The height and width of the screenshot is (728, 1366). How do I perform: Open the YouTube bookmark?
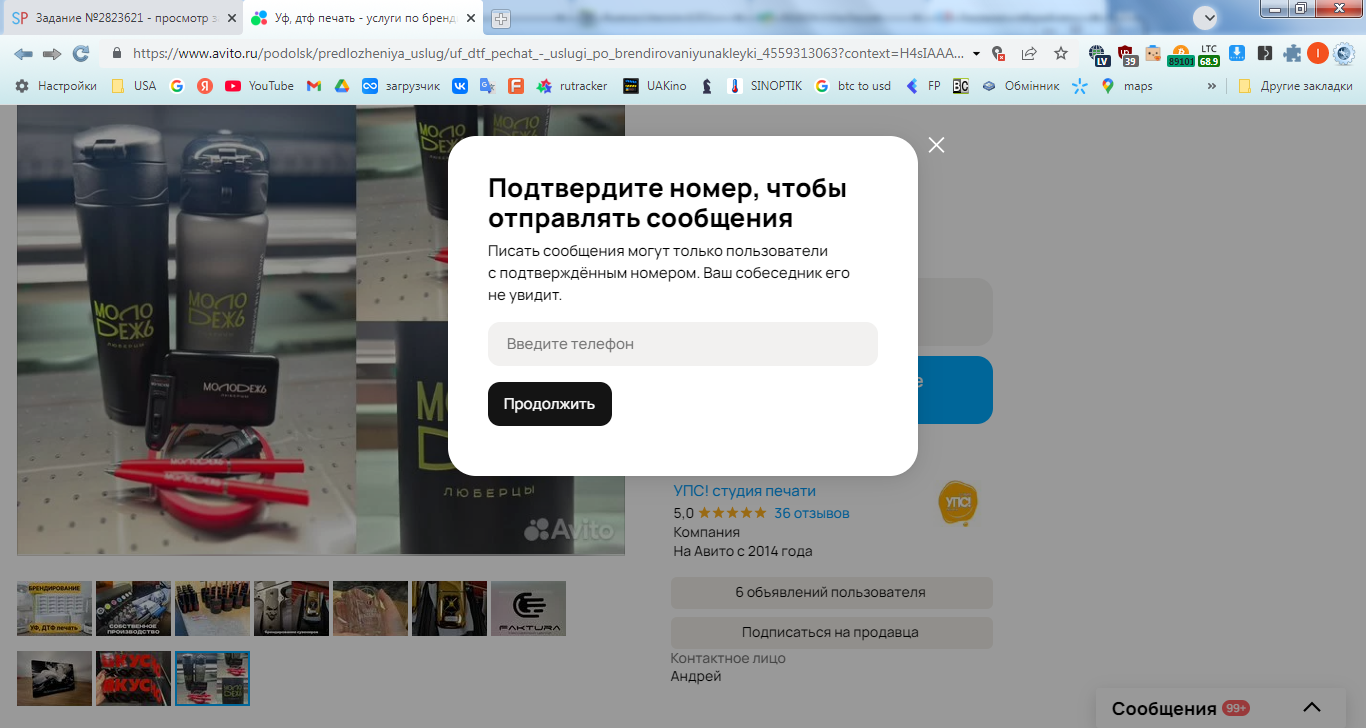[260, 86]
